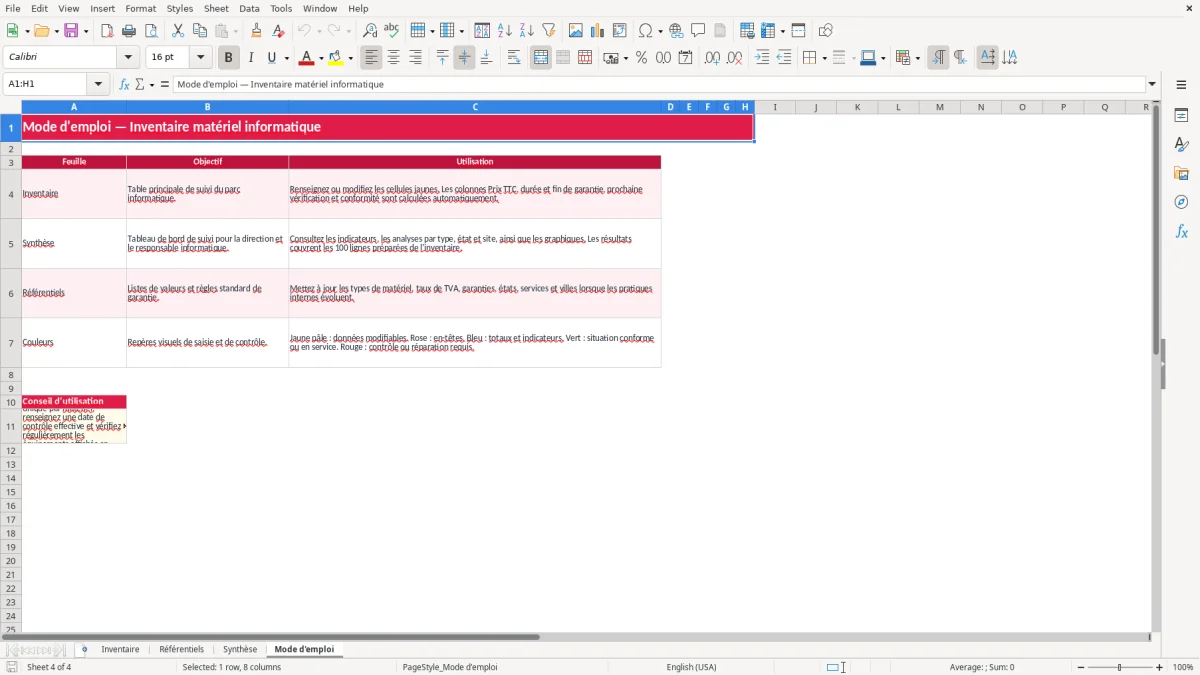Run the spelling check

392,31
